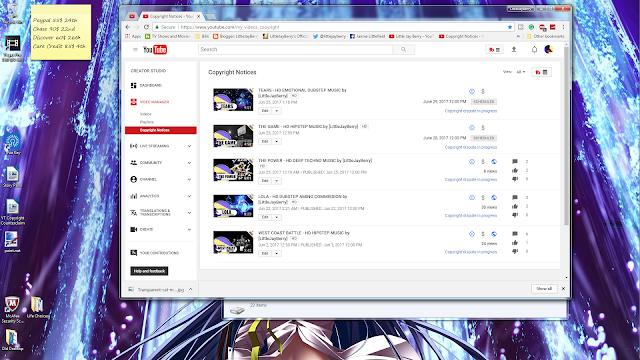Expand the Live Streaming section
The image size is (640, 360).
coord(189,146)
